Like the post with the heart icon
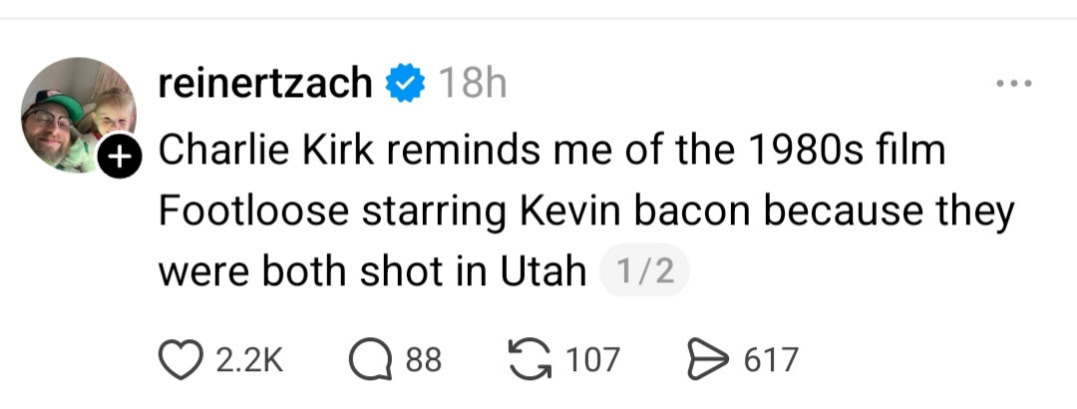The height and width of the screenshot is (409, 1077). [180, 359]
